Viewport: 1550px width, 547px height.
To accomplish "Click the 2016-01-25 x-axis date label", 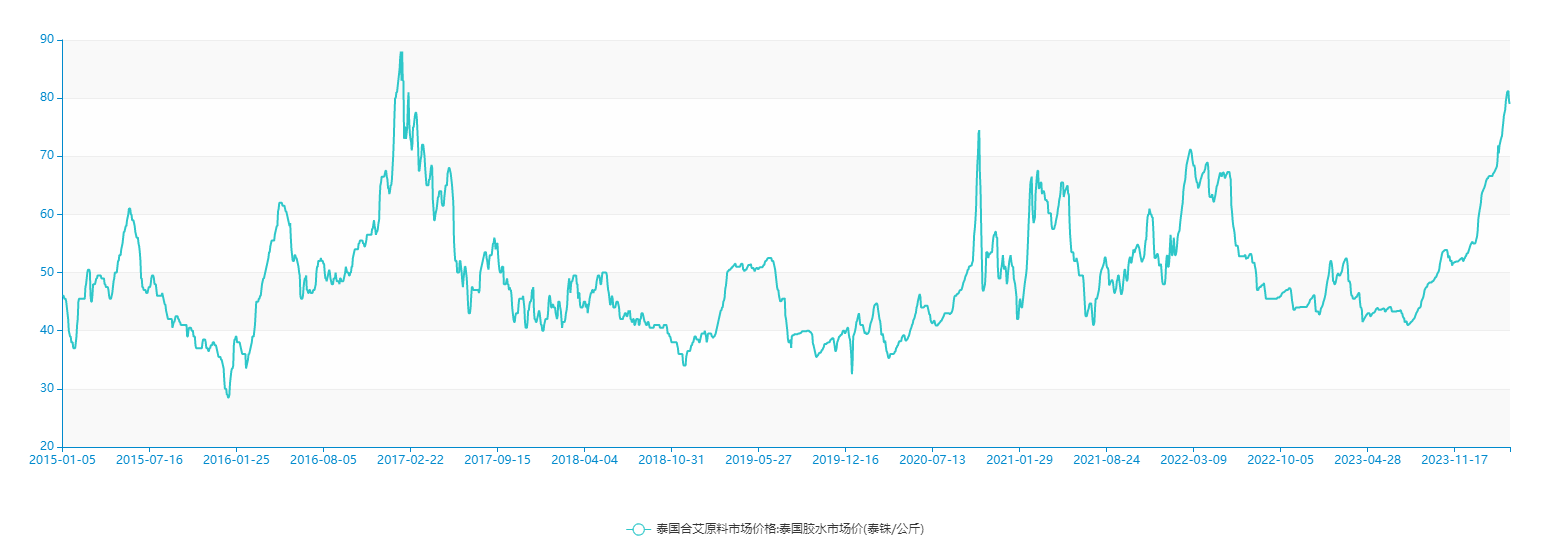I will coord(236,460).
